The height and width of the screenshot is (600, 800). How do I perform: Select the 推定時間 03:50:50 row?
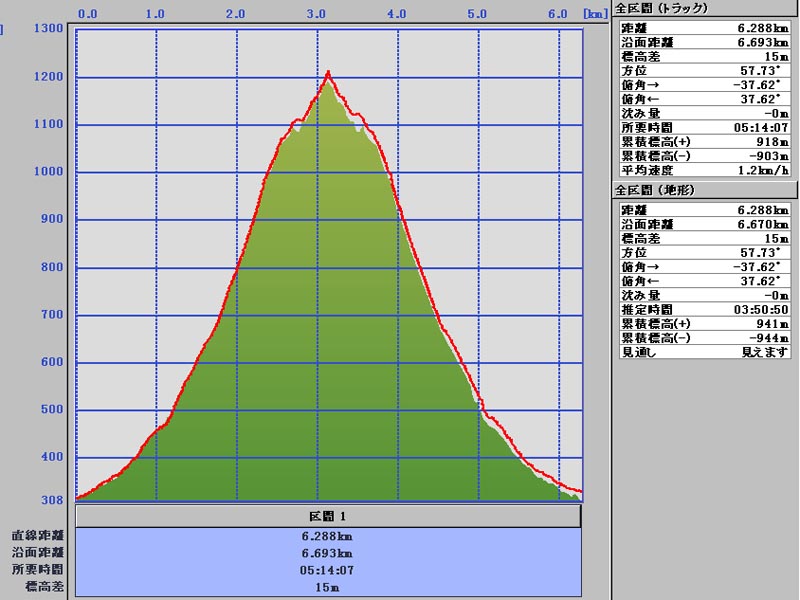coord(704,310)
